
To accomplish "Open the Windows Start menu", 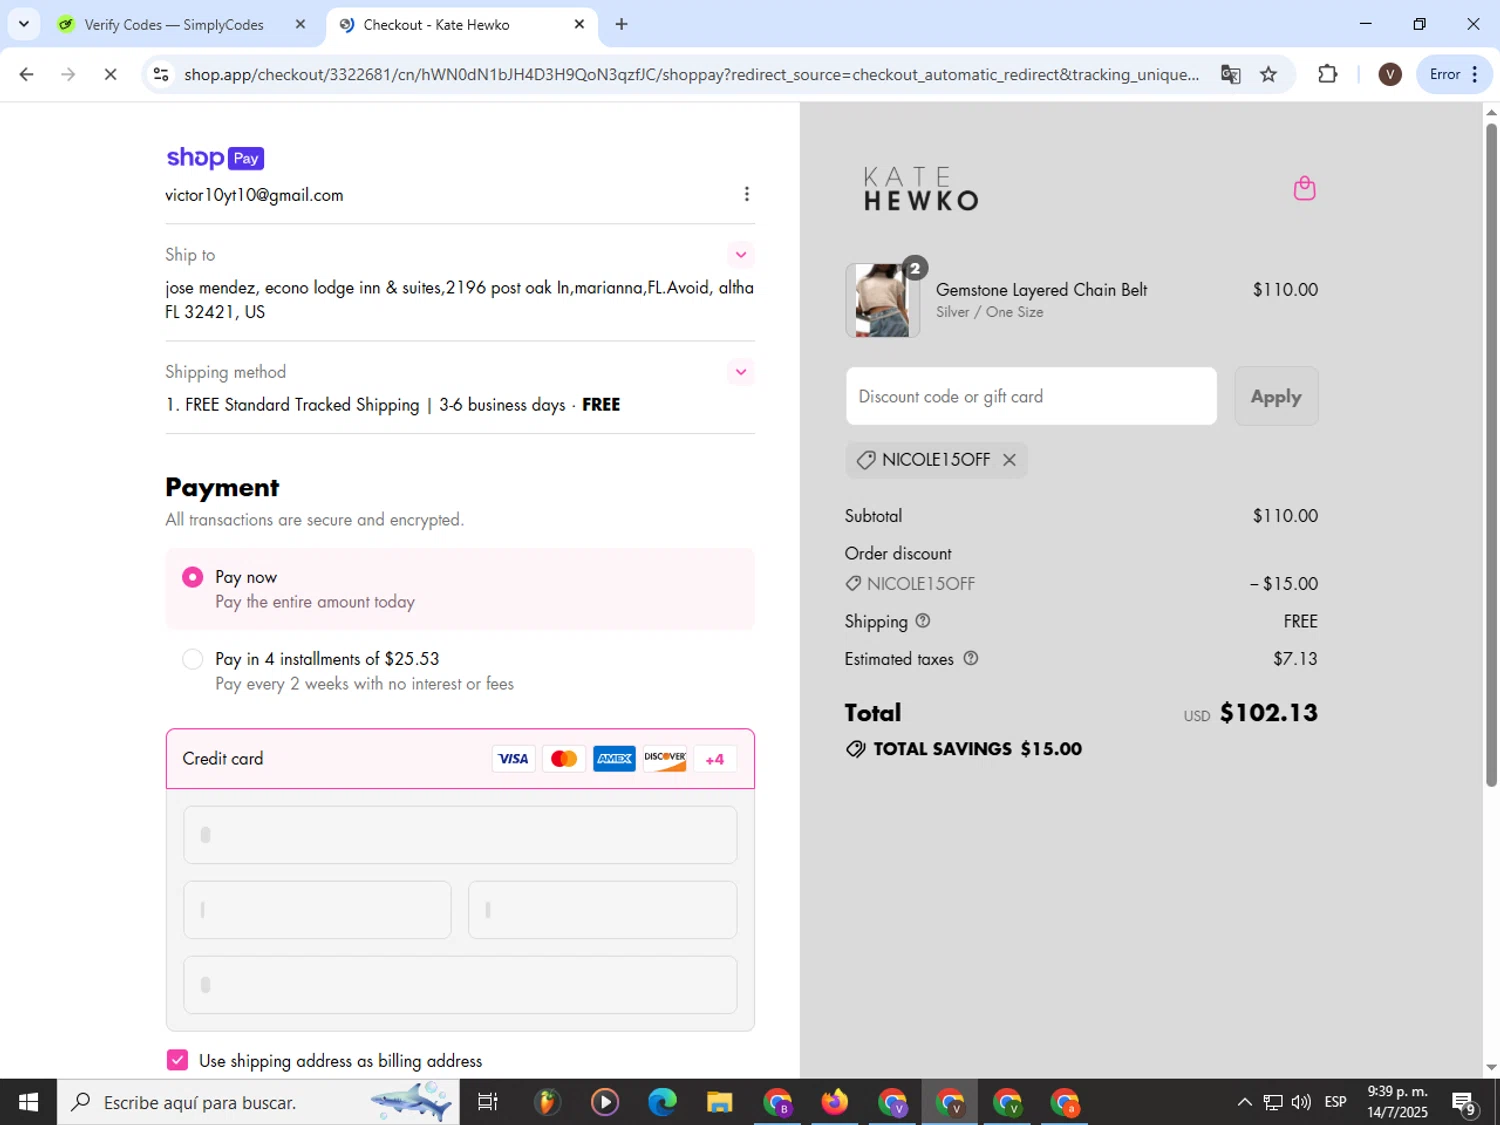I will pyautogui.click(x=28, y=1102).
